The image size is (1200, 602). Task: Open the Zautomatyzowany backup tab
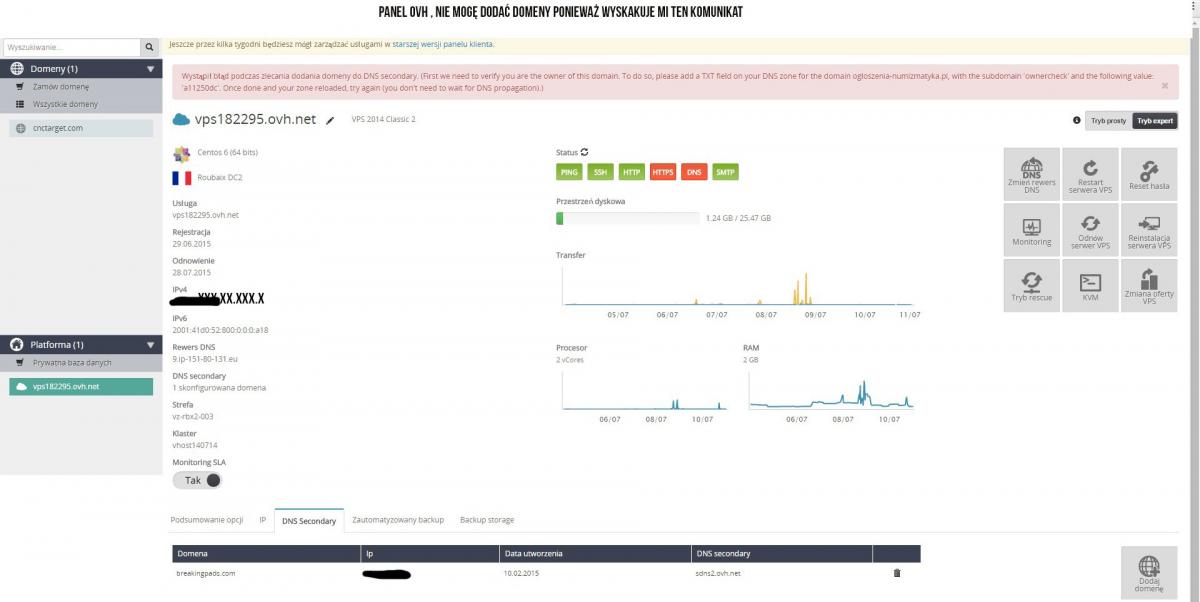point(398,520)
